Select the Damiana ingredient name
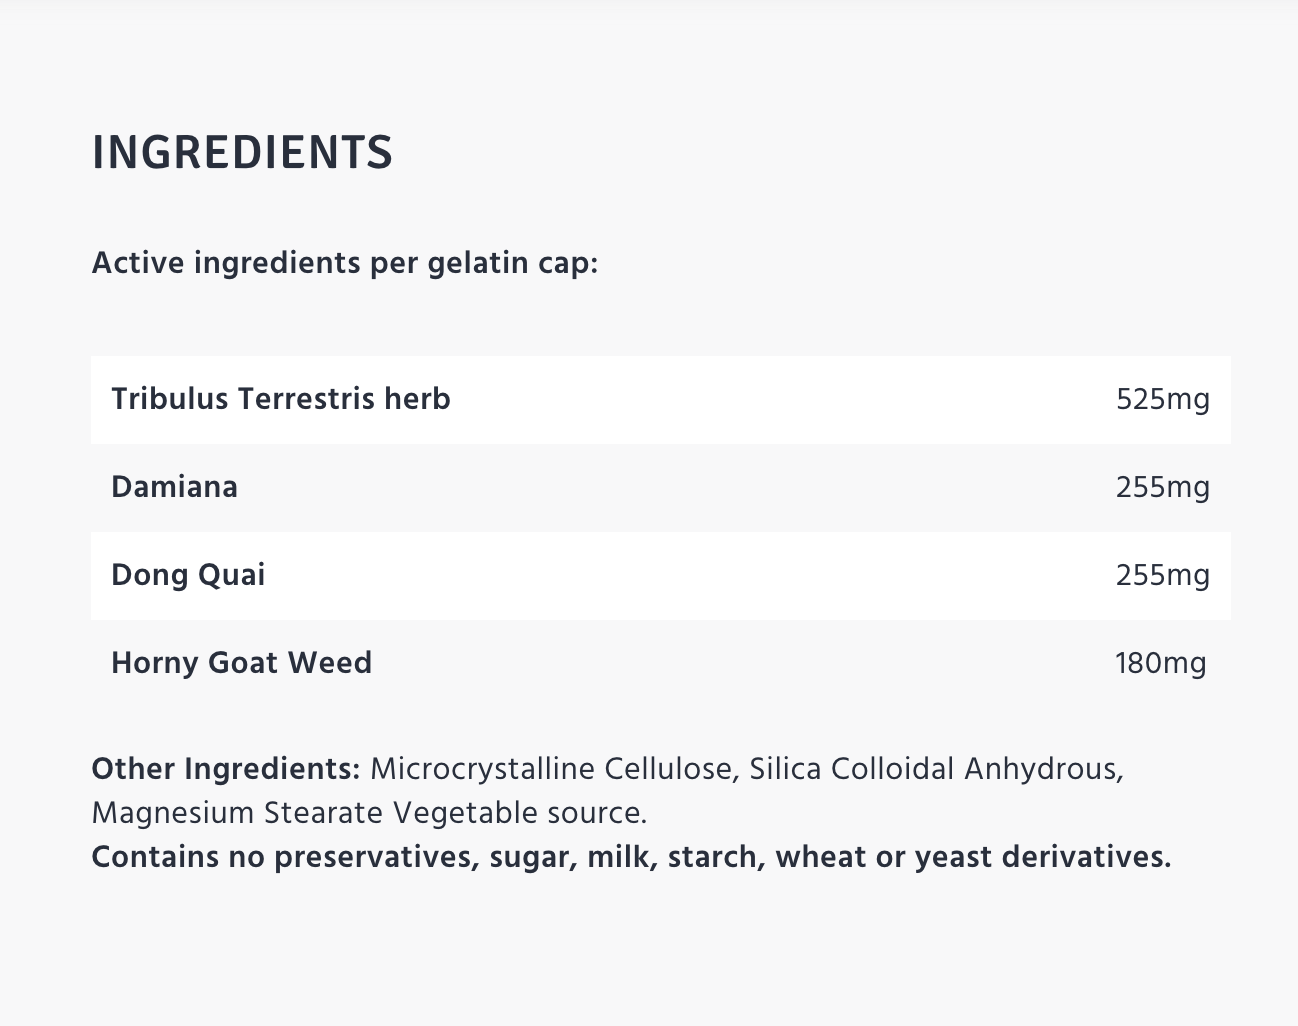1298x1026 pixels. [175, 487]
